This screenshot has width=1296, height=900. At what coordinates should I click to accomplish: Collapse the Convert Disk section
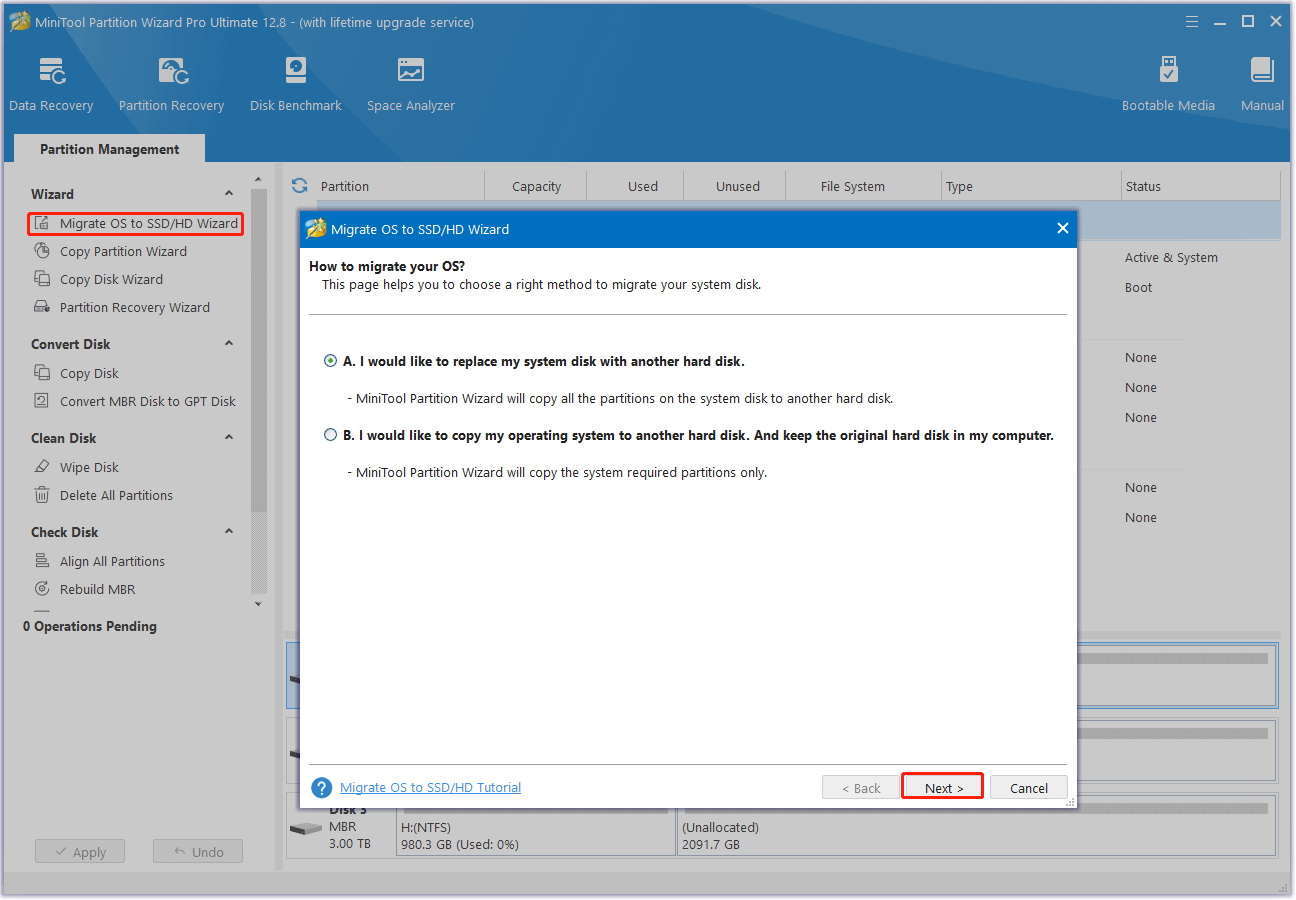[x=229, y=344]
